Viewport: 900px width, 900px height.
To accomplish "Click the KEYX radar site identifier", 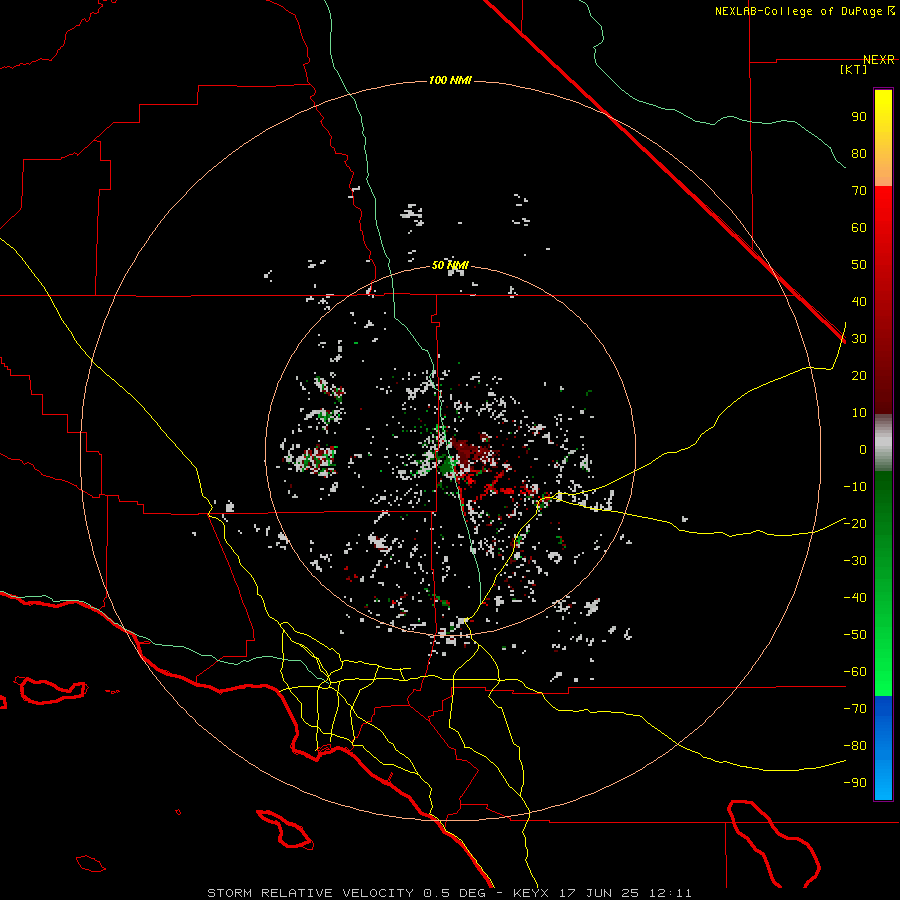I will click(x=531, y=893).
